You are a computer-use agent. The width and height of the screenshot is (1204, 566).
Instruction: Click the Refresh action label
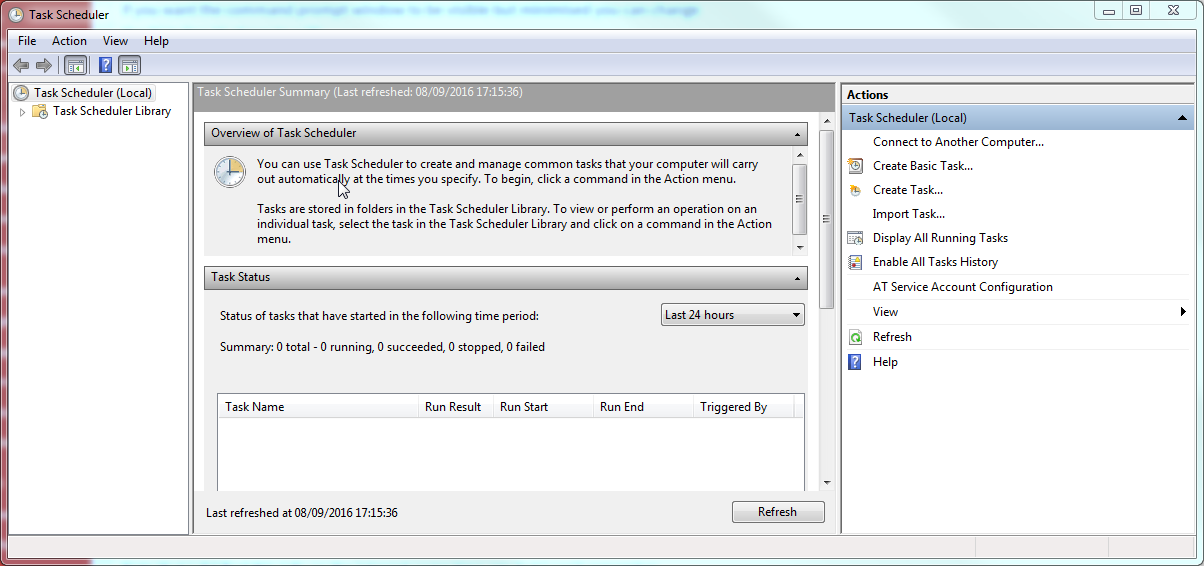892,337
